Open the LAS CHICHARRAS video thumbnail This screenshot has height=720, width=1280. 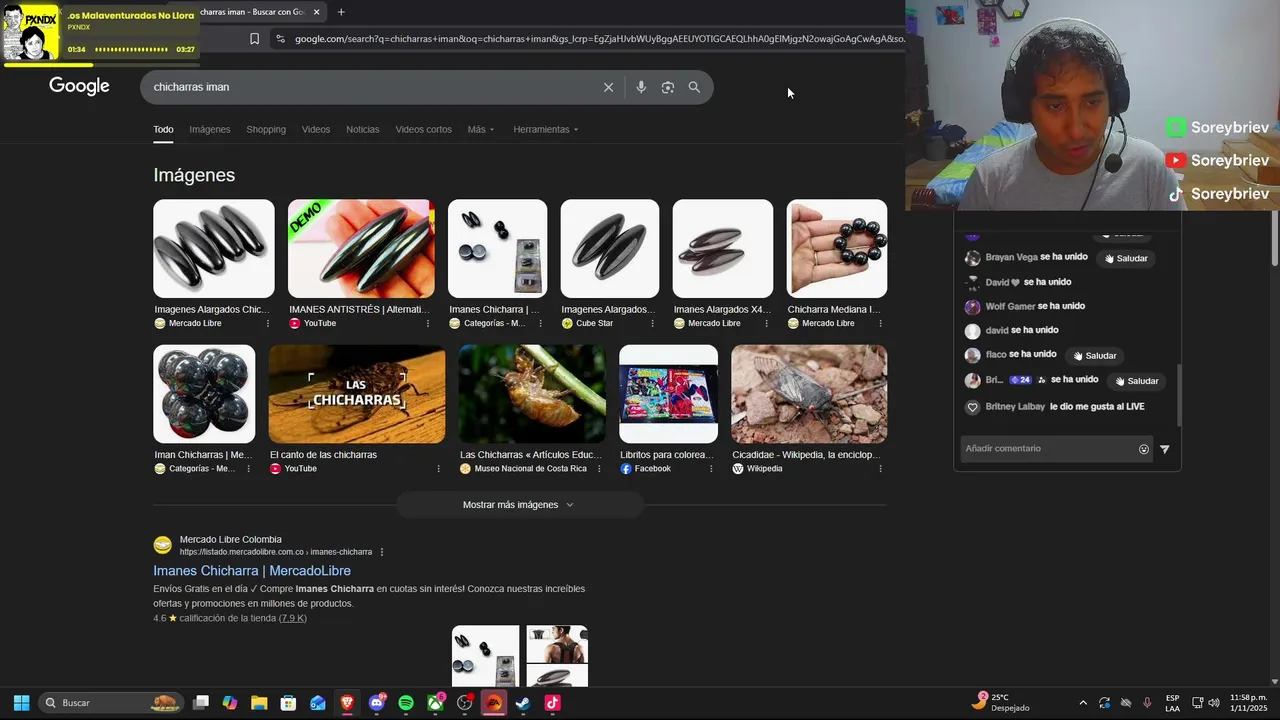point(357,394)
